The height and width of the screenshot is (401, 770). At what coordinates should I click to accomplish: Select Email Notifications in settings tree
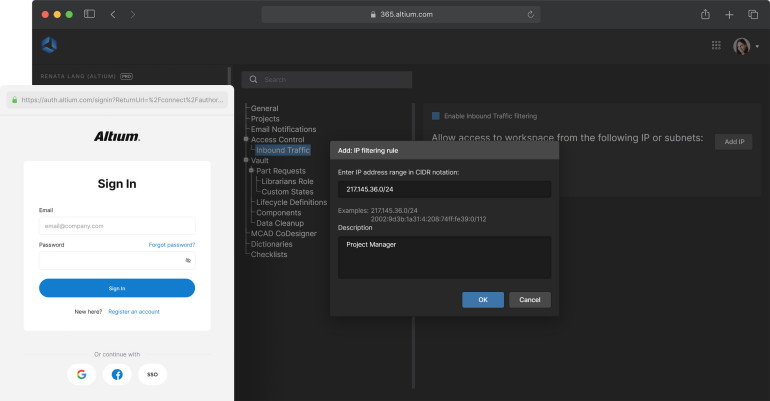(x=283, y=129)
